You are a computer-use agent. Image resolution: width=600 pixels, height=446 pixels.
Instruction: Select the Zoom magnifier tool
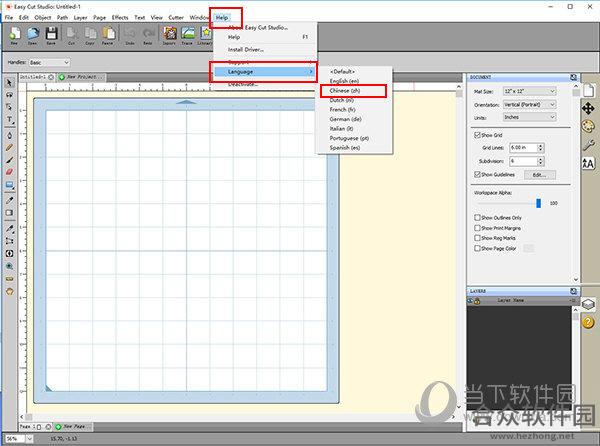[9, 266]
